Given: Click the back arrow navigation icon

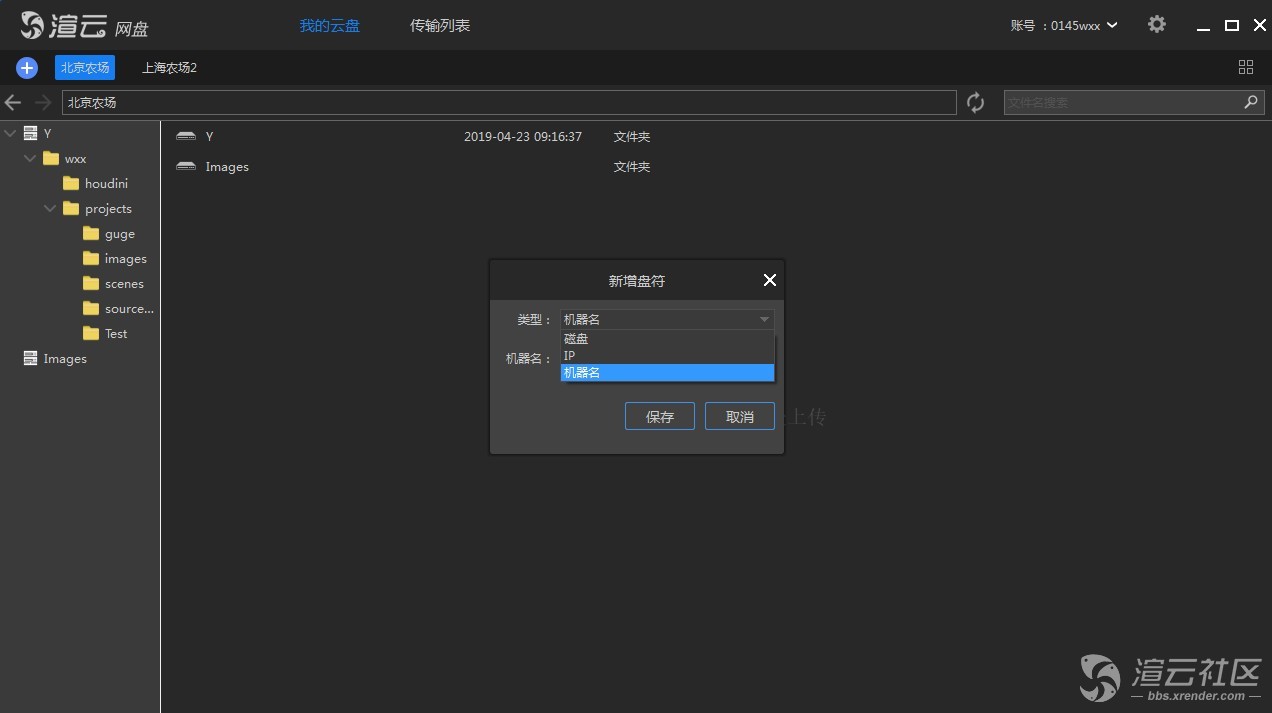Looking at the screenshot, I should (x=13, y=103).
